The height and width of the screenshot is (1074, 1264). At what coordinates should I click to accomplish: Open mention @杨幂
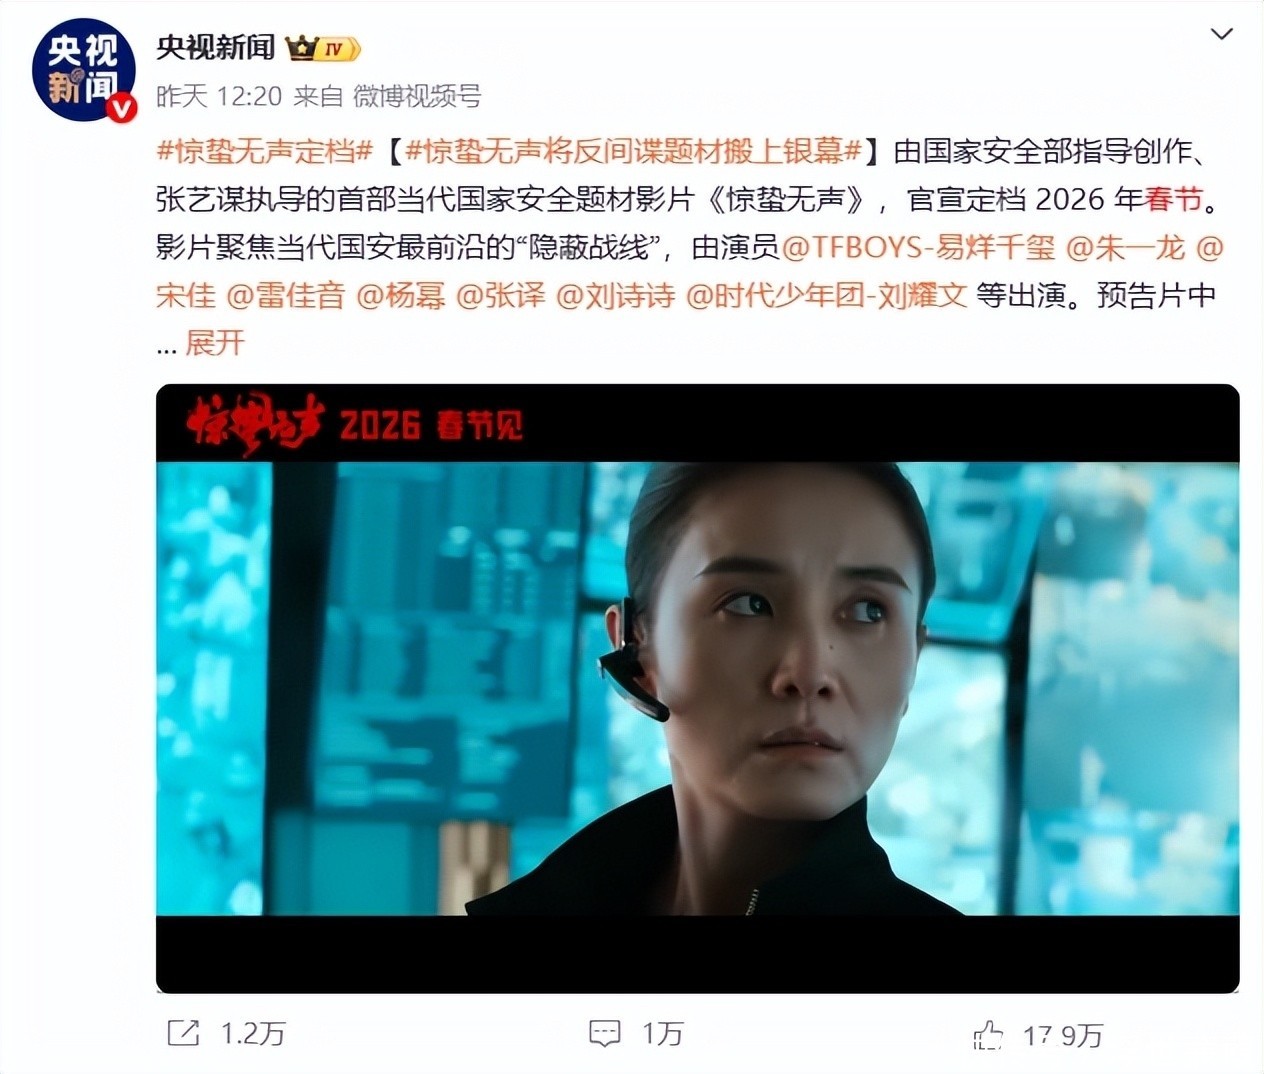[400, 295]
